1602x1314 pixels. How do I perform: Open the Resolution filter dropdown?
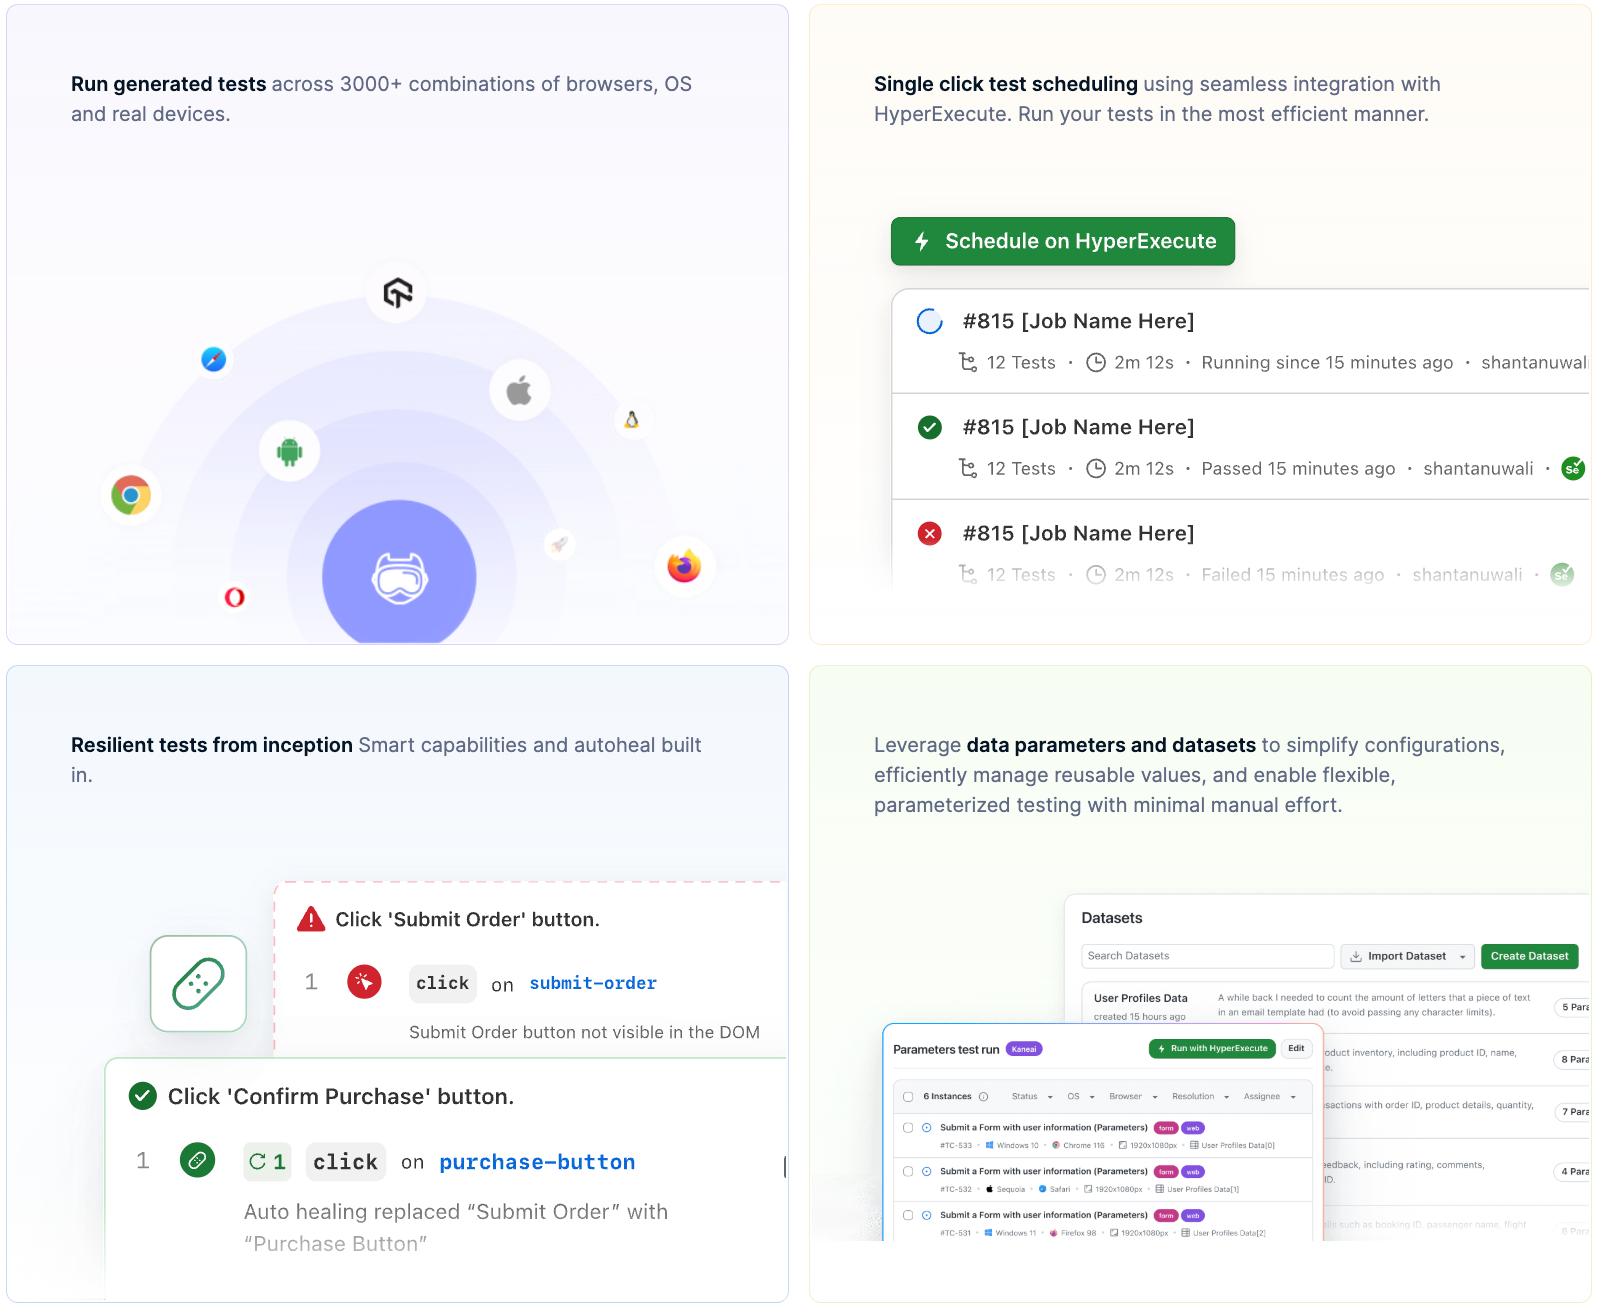click(1200, 1096)
